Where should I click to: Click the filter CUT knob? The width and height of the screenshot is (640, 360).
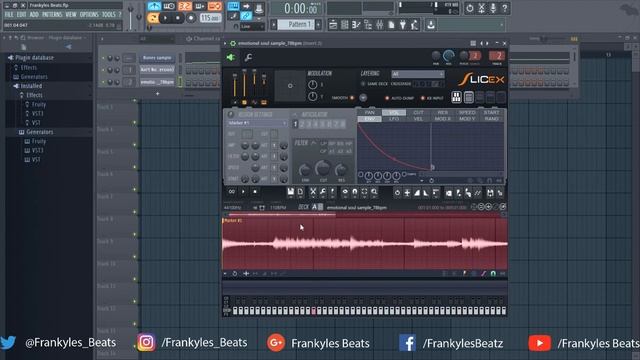tap(323, 168)
